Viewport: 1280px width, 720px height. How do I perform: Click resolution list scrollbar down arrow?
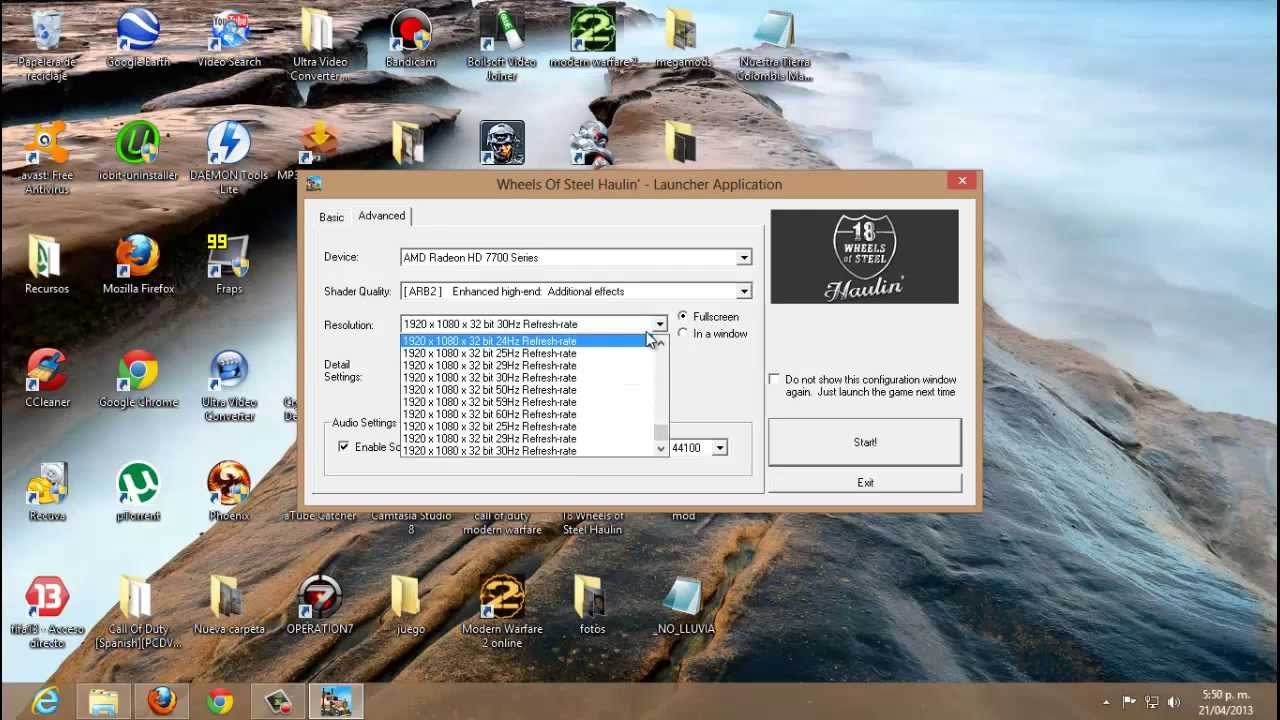pyautogui.click(x=660, y=449)
